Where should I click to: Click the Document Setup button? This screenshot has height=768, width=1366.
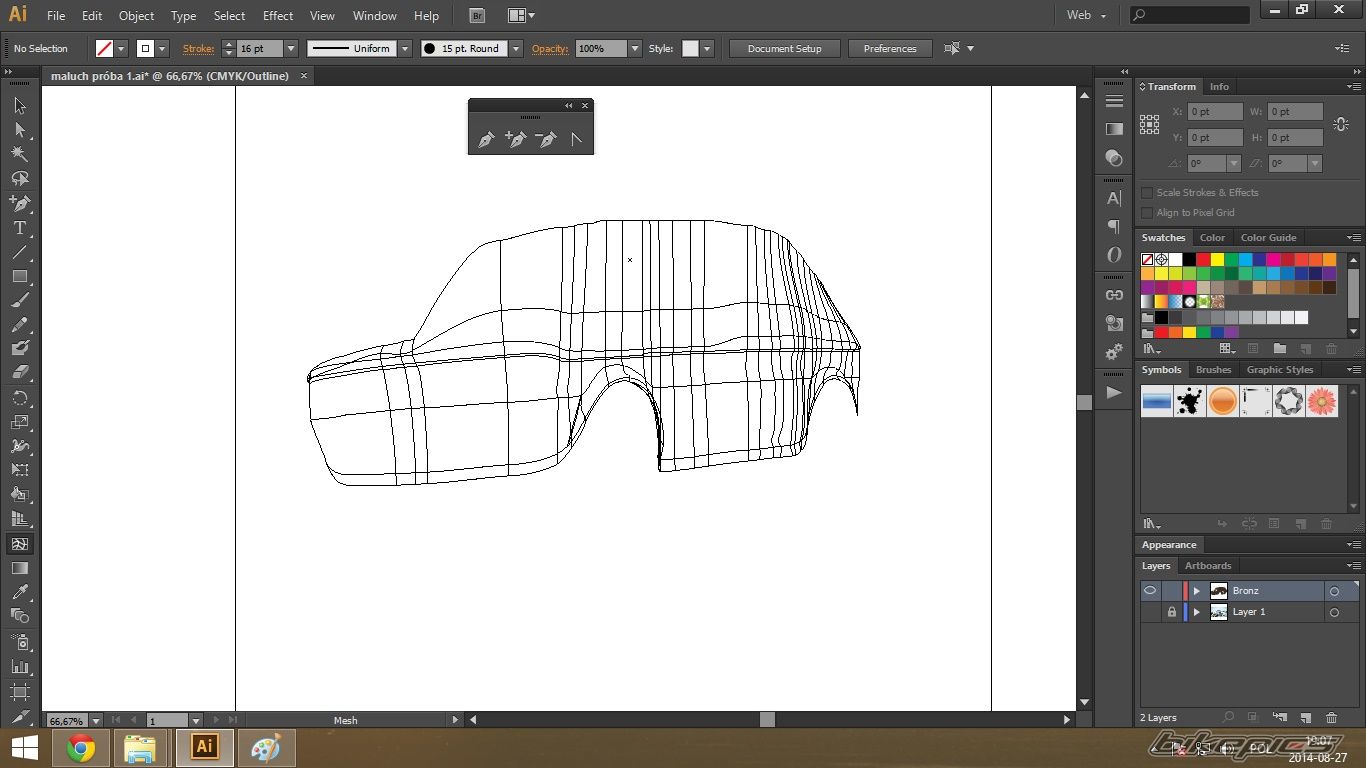(x=784, y=48)
